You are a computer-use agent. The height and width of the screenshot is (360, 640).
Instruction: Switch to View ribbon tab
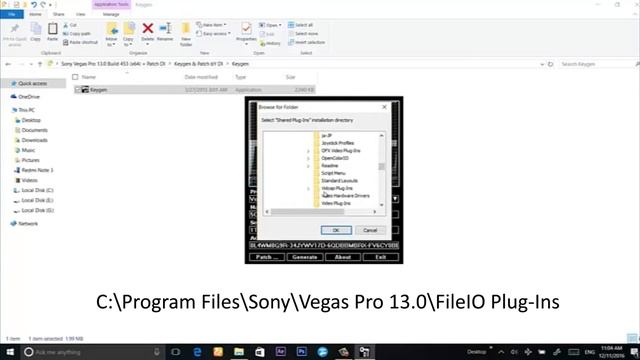[80, 14]
